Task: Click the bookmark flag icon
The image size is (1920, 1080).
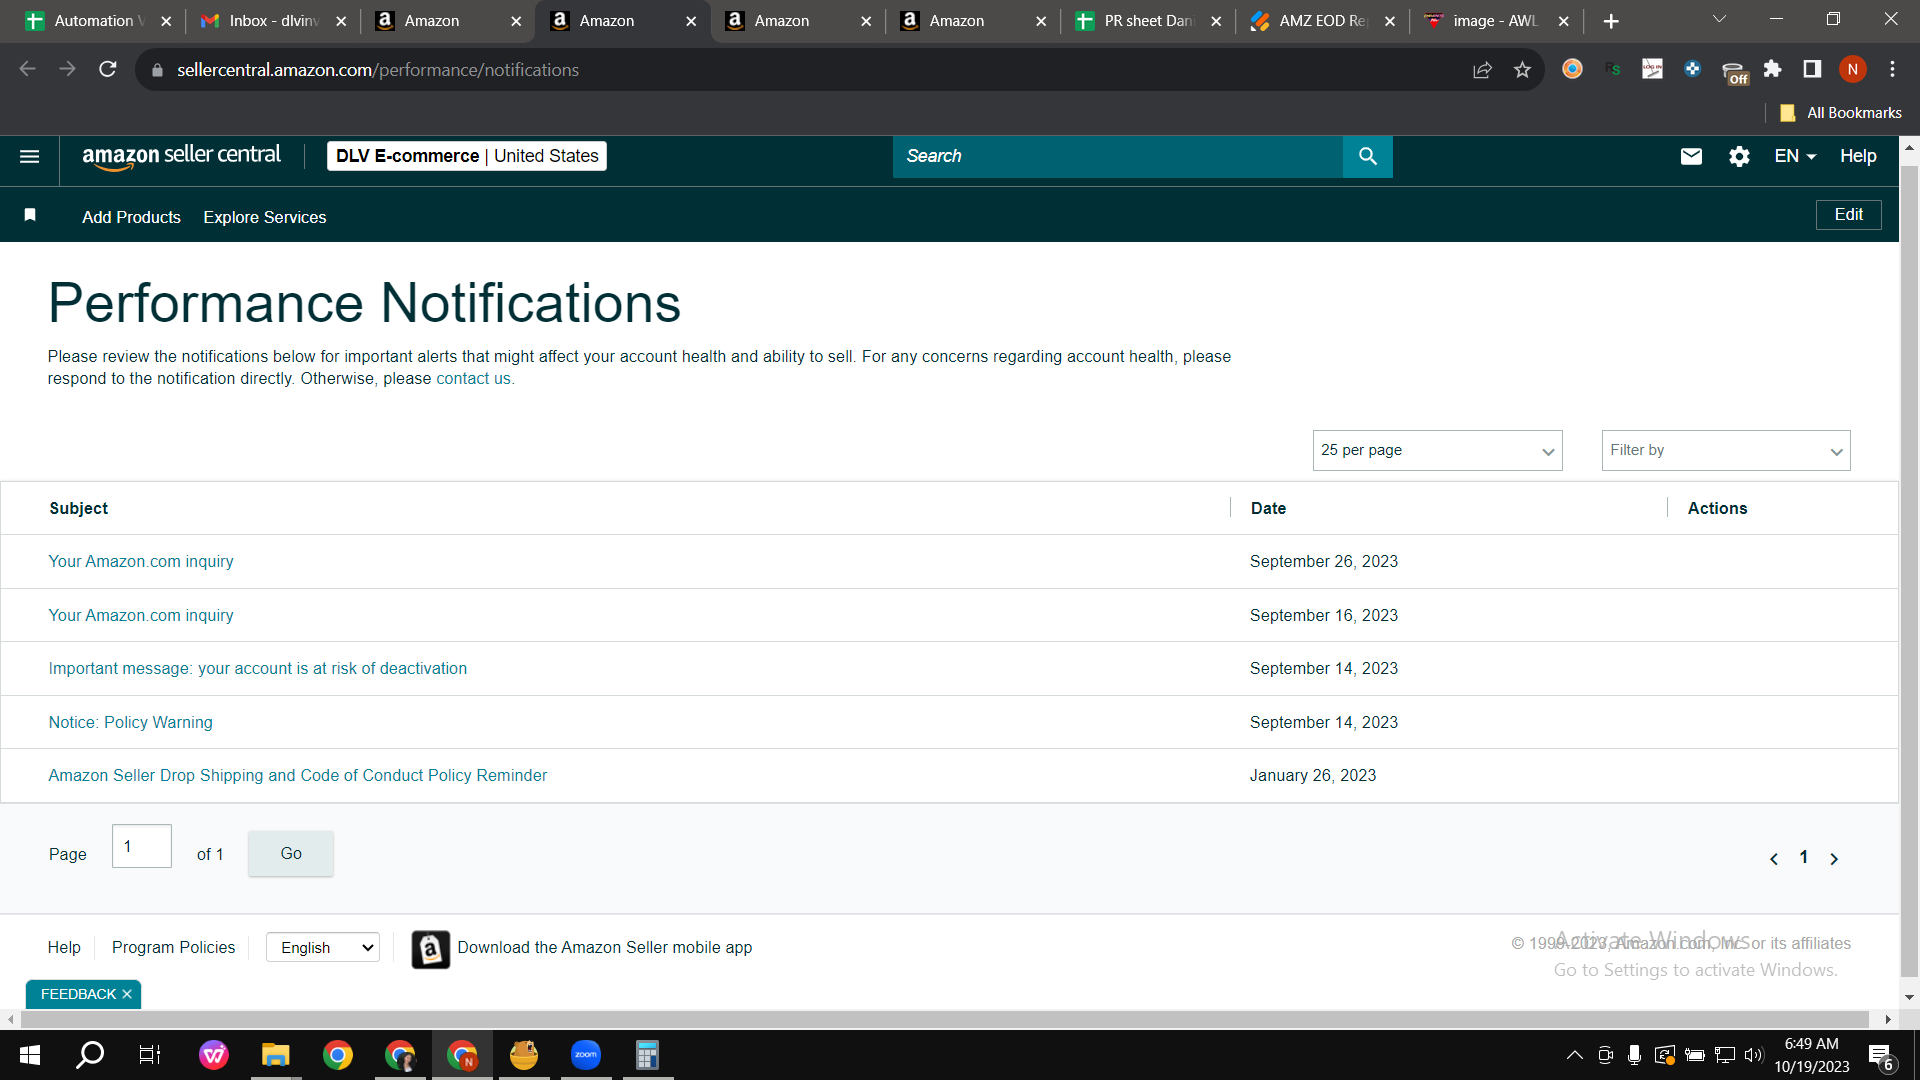Action: click(30, 215)
